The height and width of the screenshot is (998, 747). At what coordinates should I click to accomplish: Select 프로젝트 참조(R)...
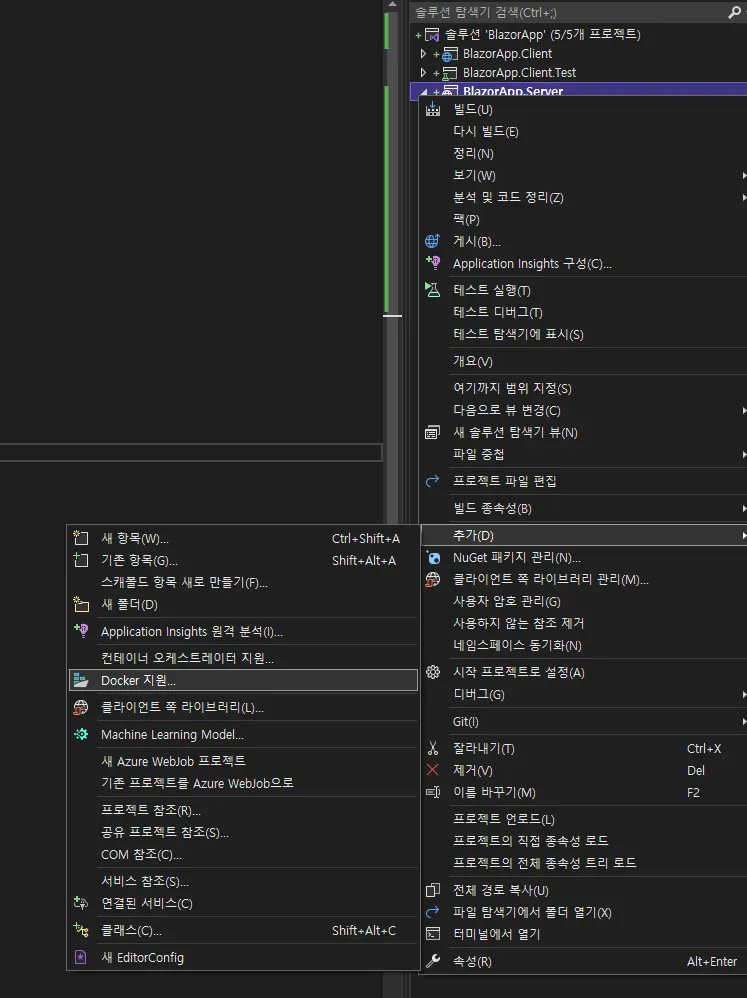151,810
